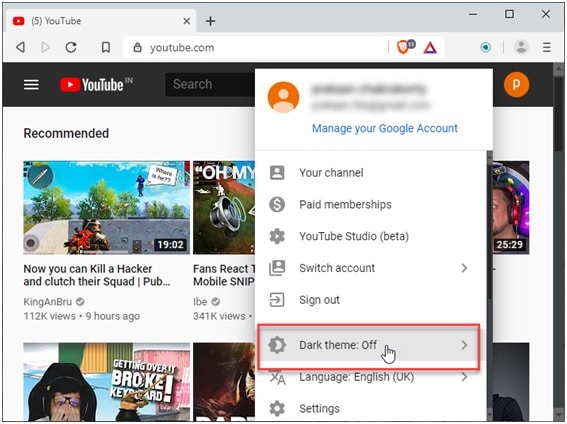Reload the YouTube page
The height and width of the screenshot is (424, 567).
[x=71, y=47]
